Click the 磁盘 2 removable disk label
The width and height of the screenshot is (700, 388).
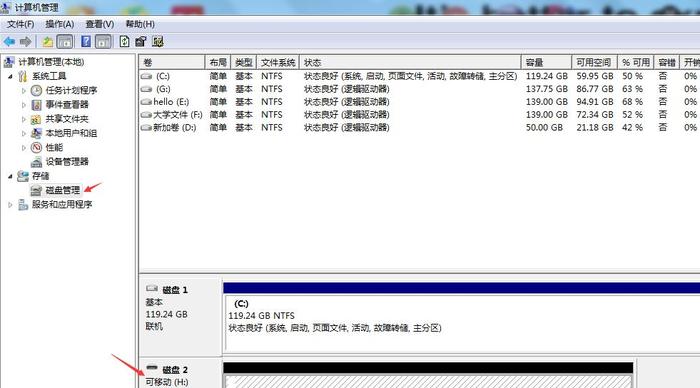coord(175,370)
